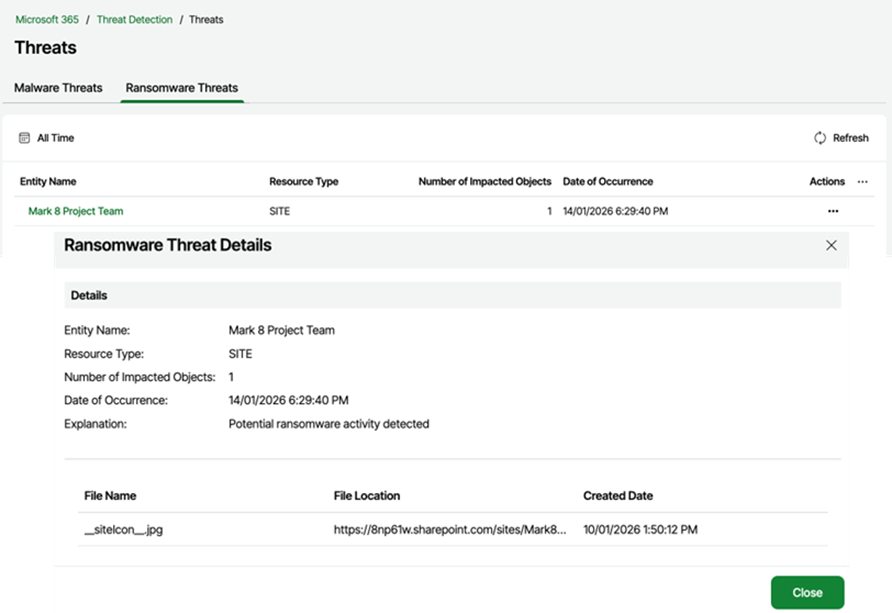
Task: Click the green Close button
Action: tap(807, 592)
